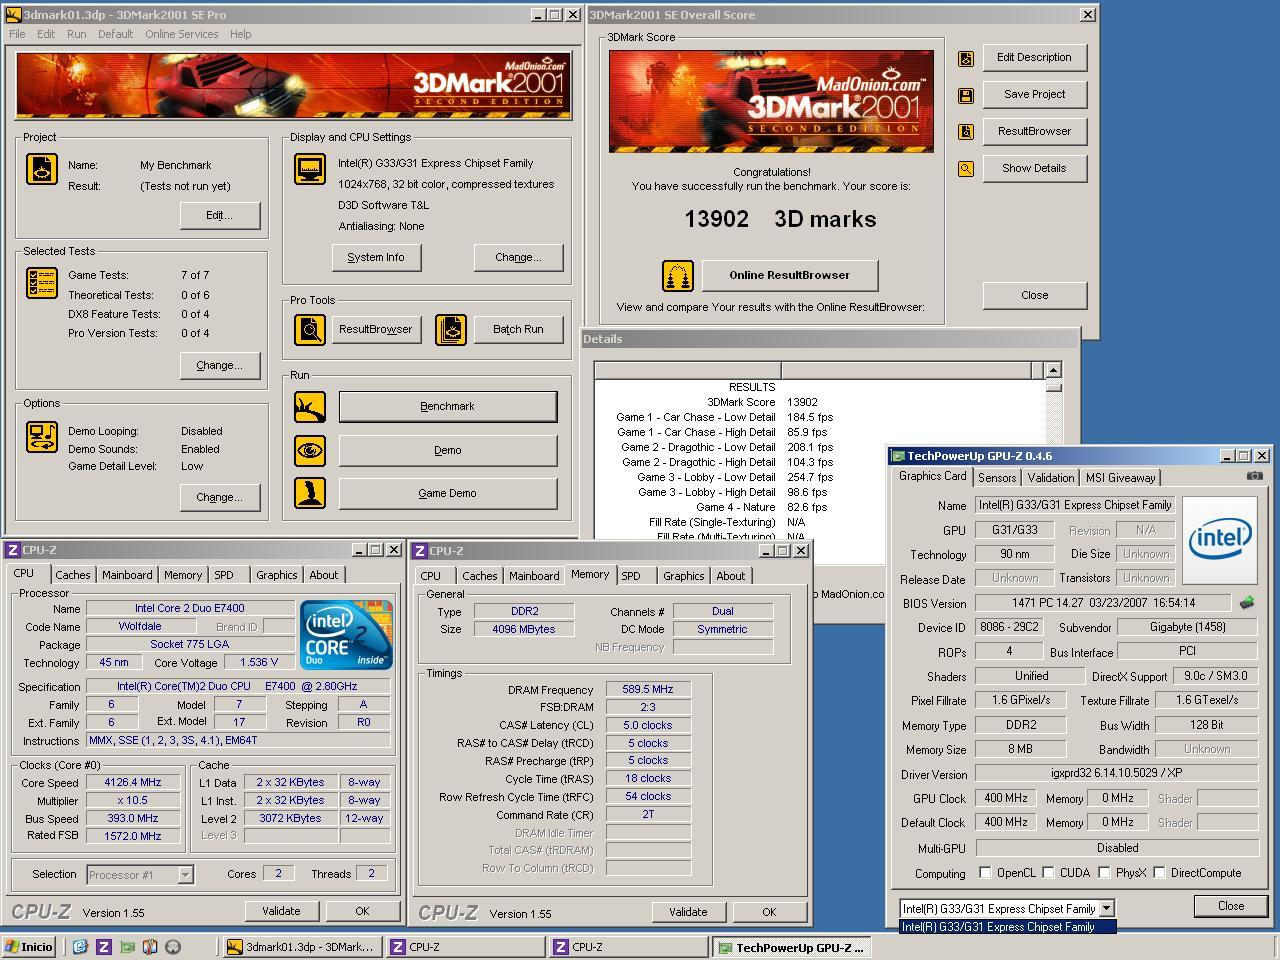Switch to Mainboard tab in left CPU-Z window

click(127, 575)
